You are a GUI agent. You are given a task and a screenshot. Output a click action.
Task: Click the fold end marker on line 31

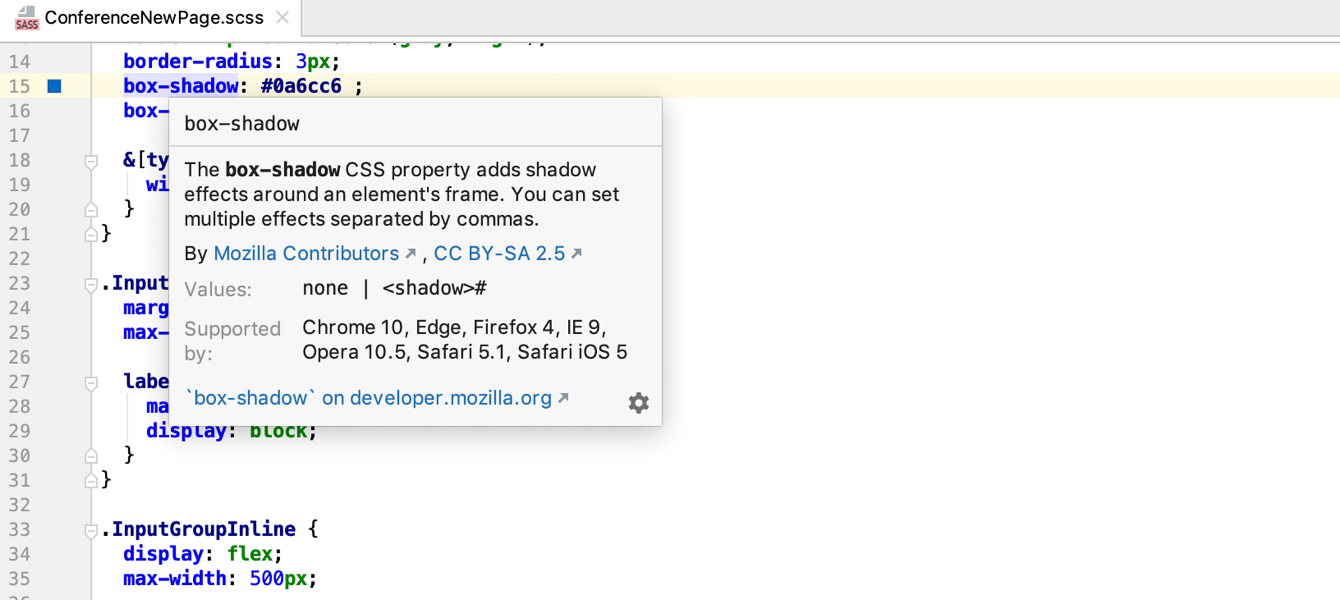(91, 480)
